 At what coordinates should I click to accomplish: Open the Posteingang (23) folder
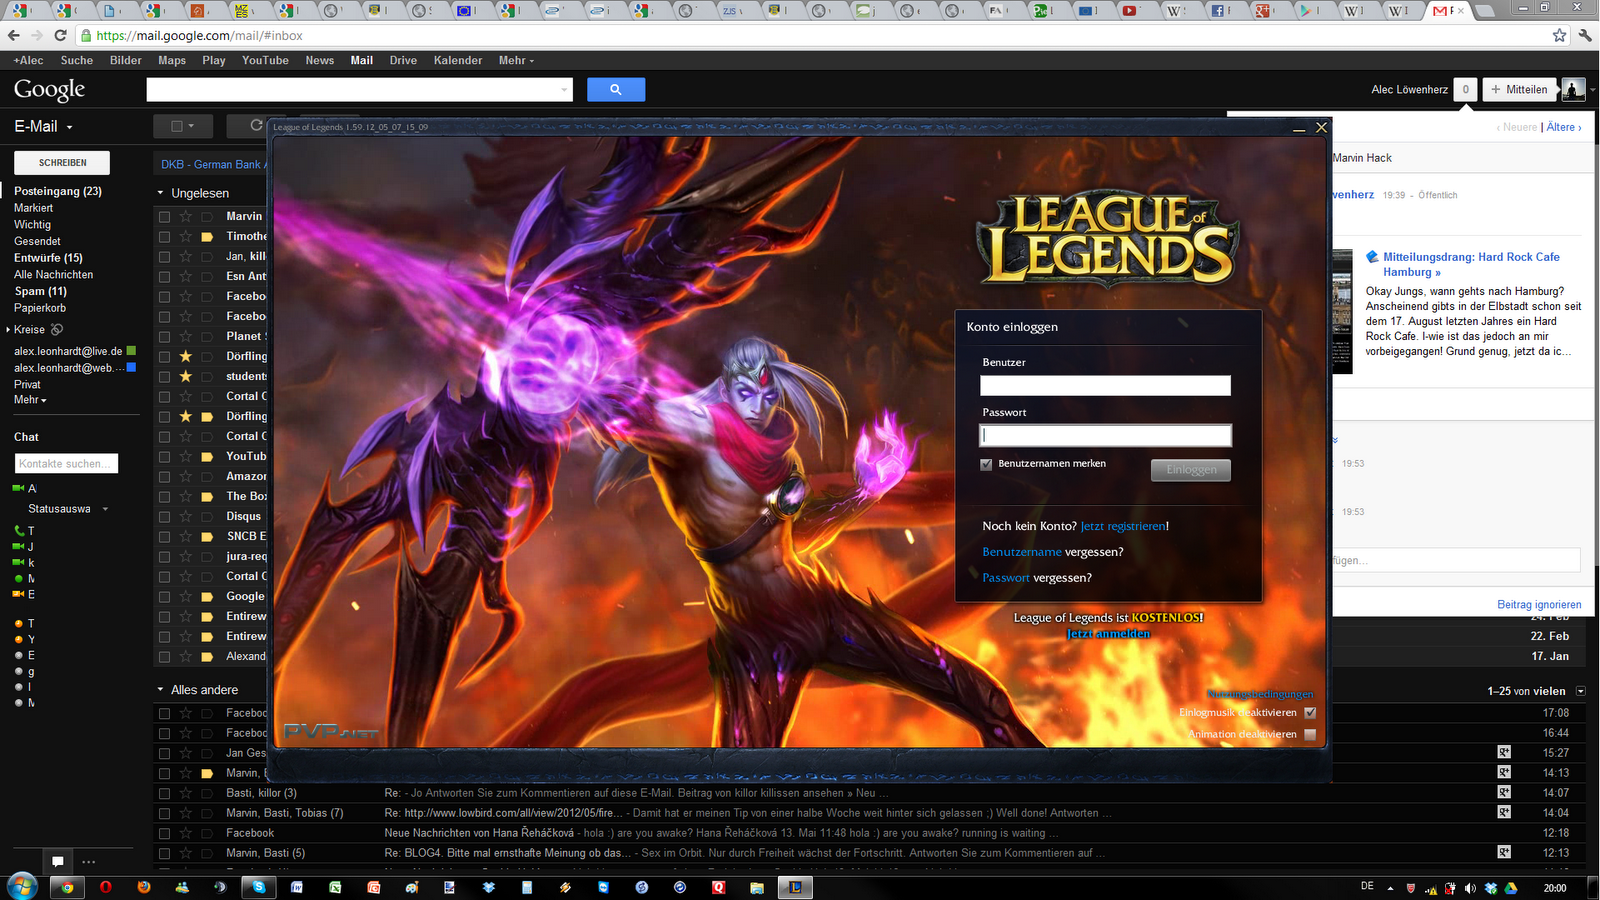(x=58, y=191)
